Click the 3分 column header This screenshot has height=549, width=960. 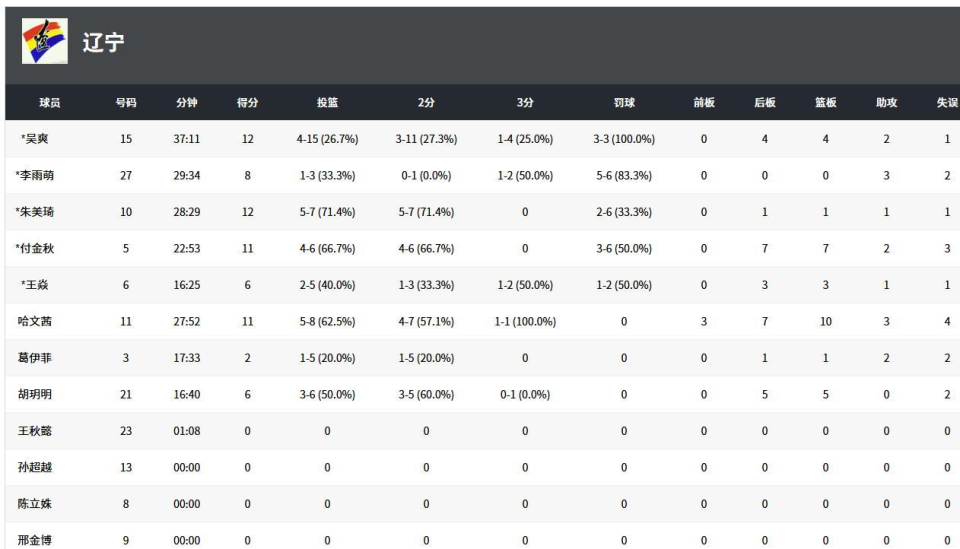coord(525,102)
